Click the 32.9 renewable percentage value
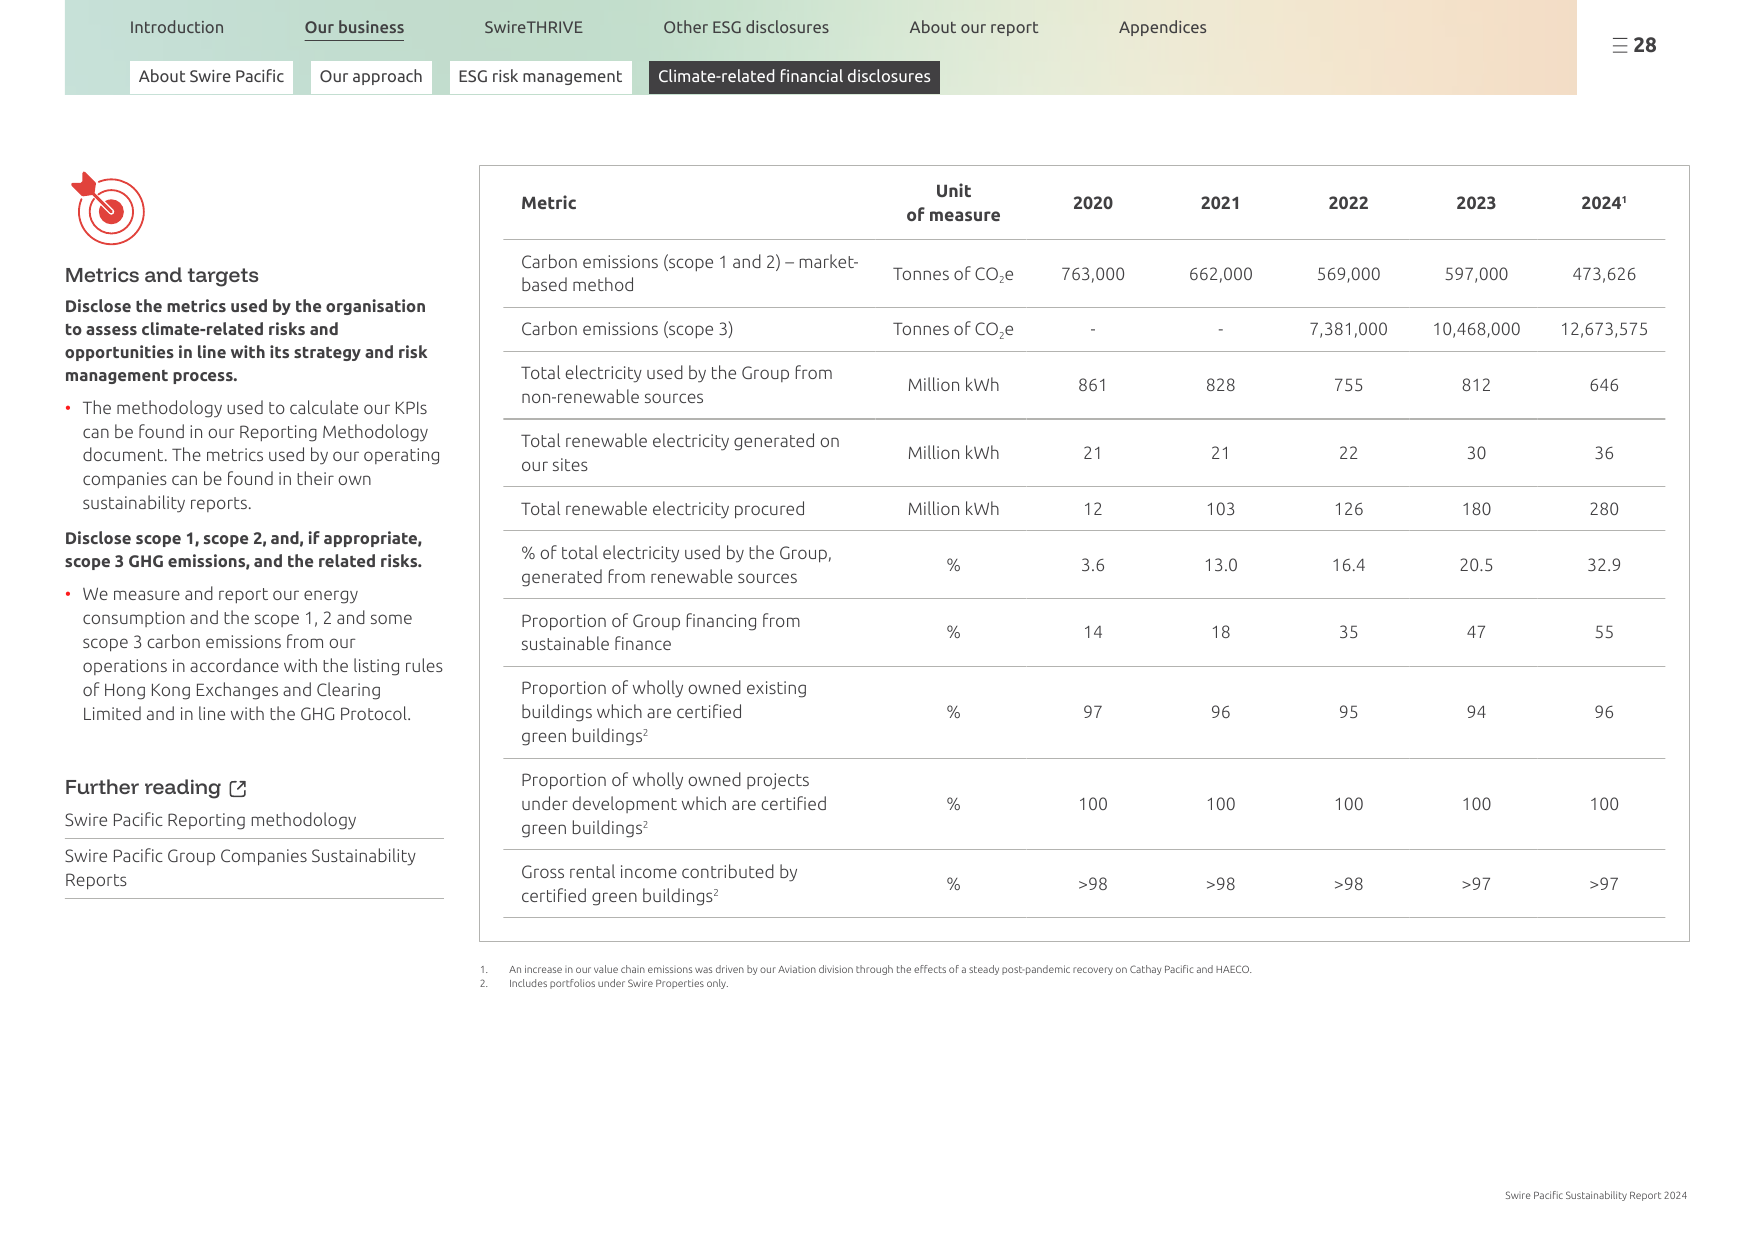The image size is (1754, 1241). click(x=1604, y=565)
